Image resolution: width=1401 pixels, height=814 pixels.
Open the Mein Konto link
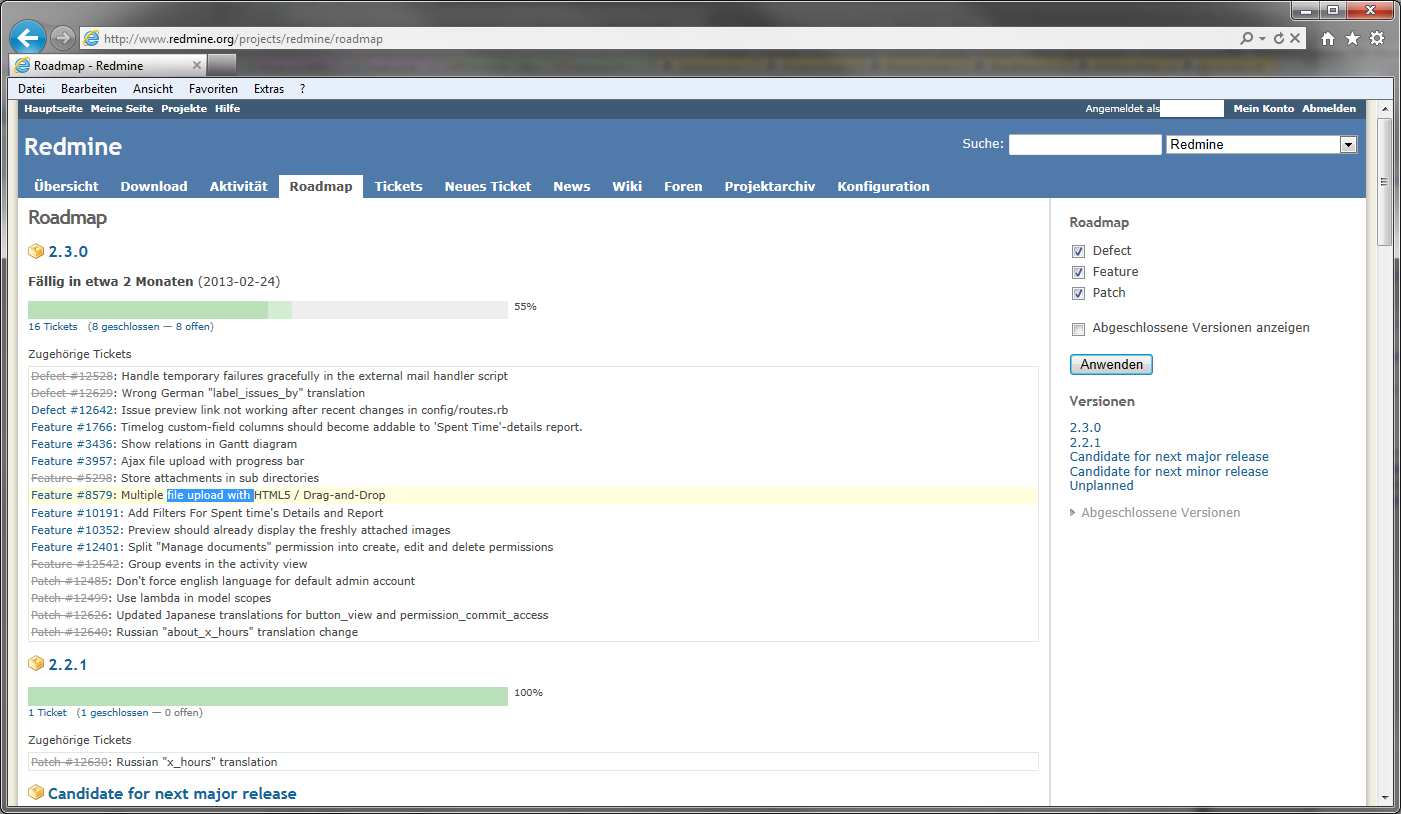point(1264,108)
